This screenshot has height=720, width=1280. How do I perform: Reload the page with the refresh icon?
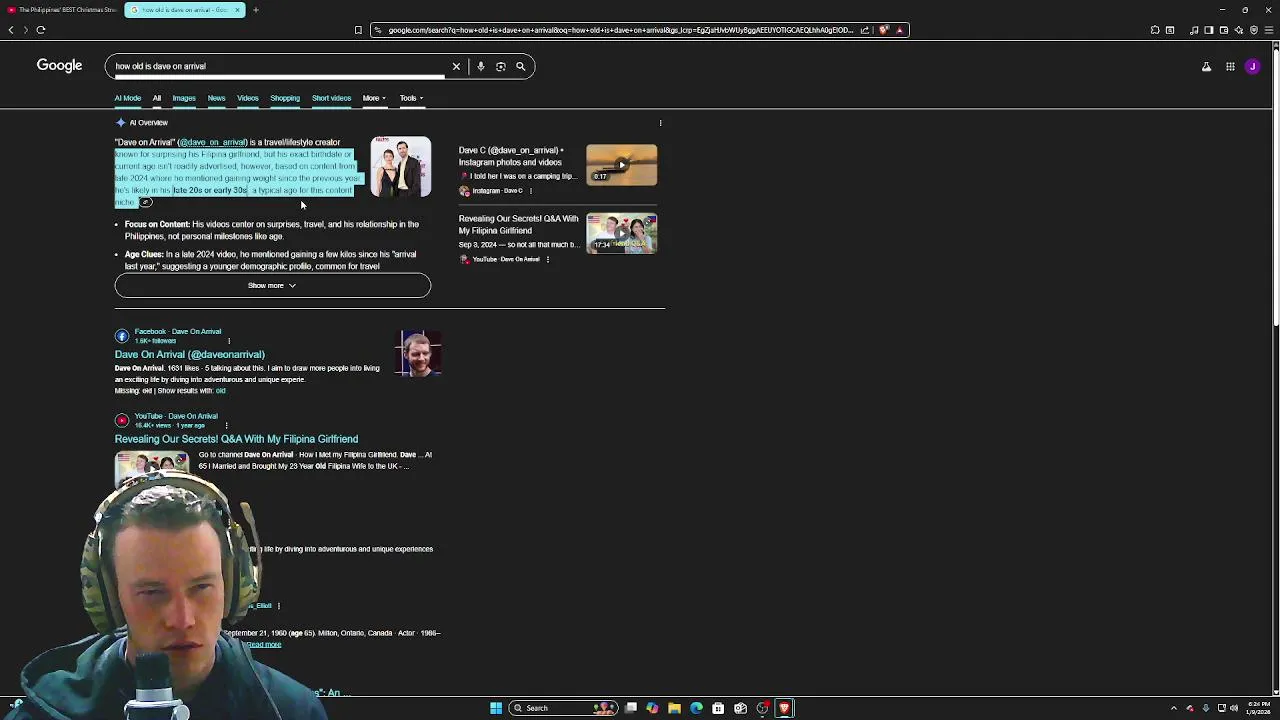[x=41, y=30]
